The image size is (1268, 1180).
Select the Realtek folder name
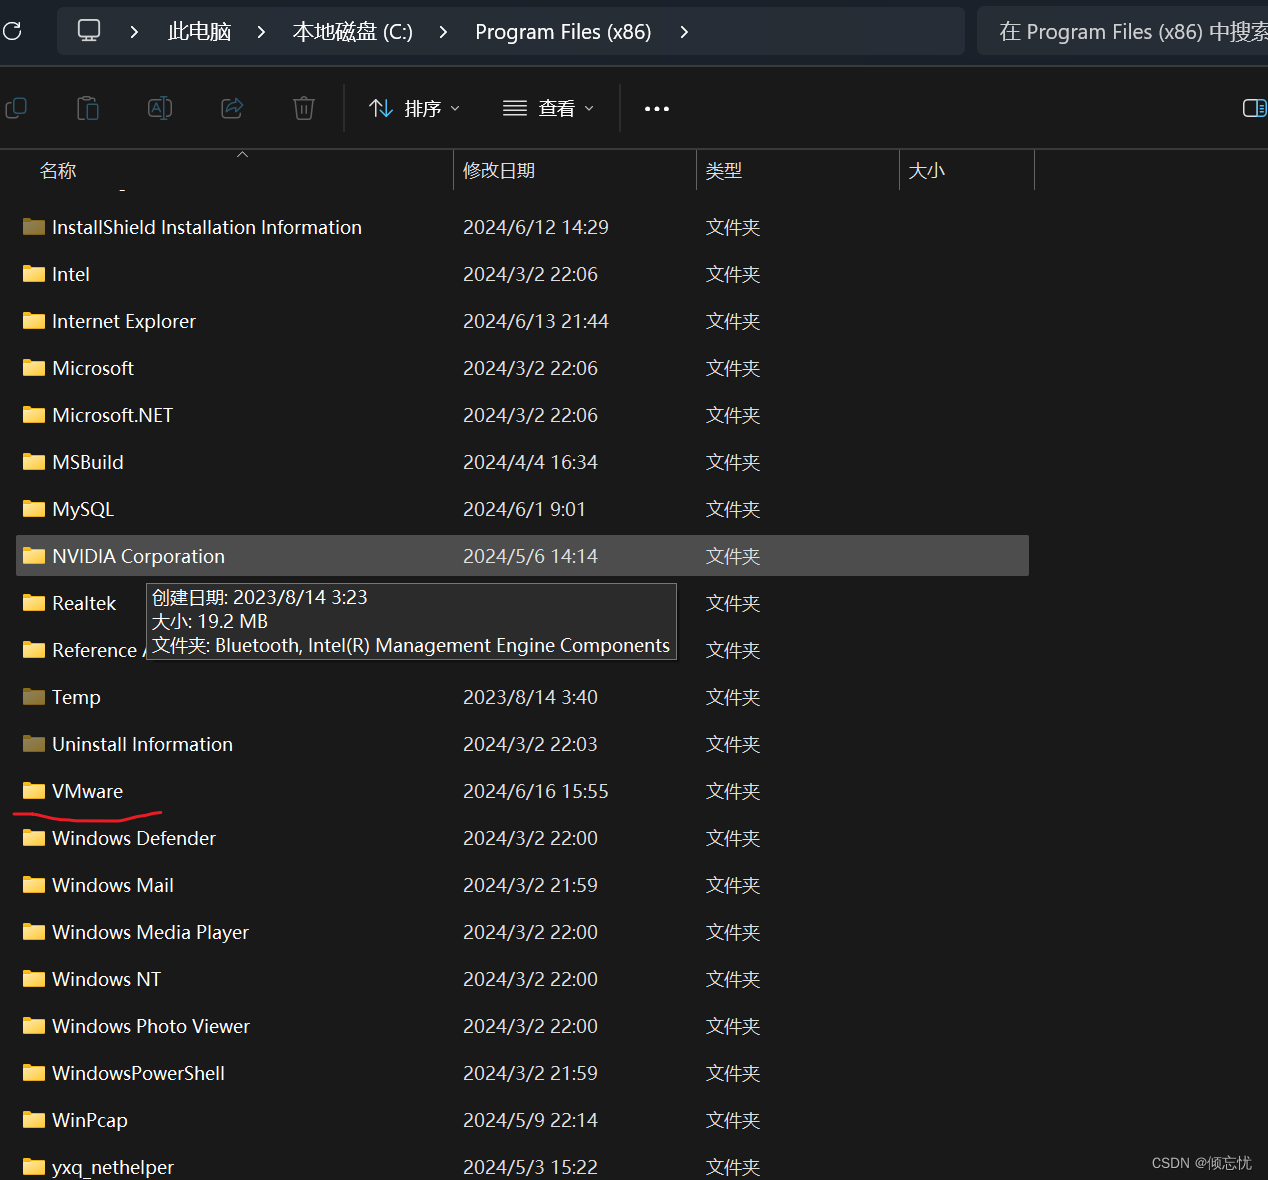84,603
